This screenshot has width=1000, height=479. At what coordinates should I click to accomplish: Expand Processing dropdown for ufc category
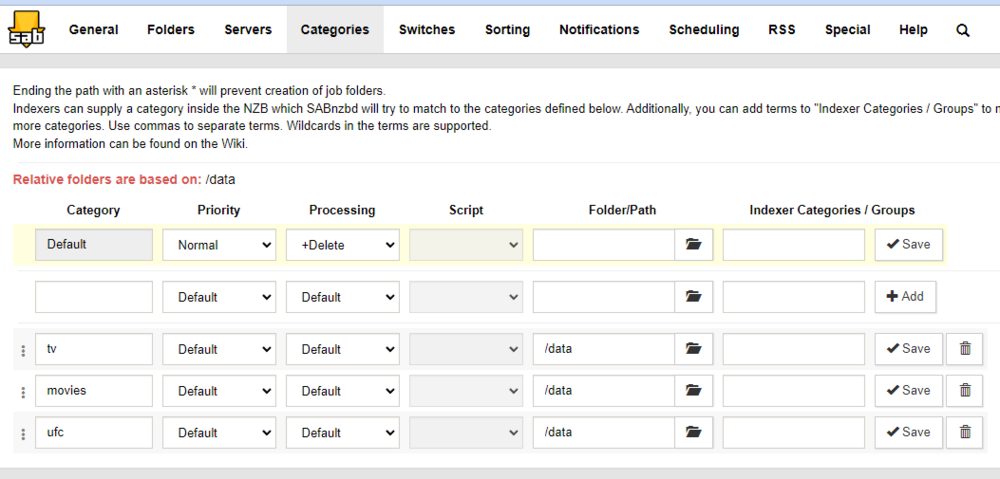342,432
